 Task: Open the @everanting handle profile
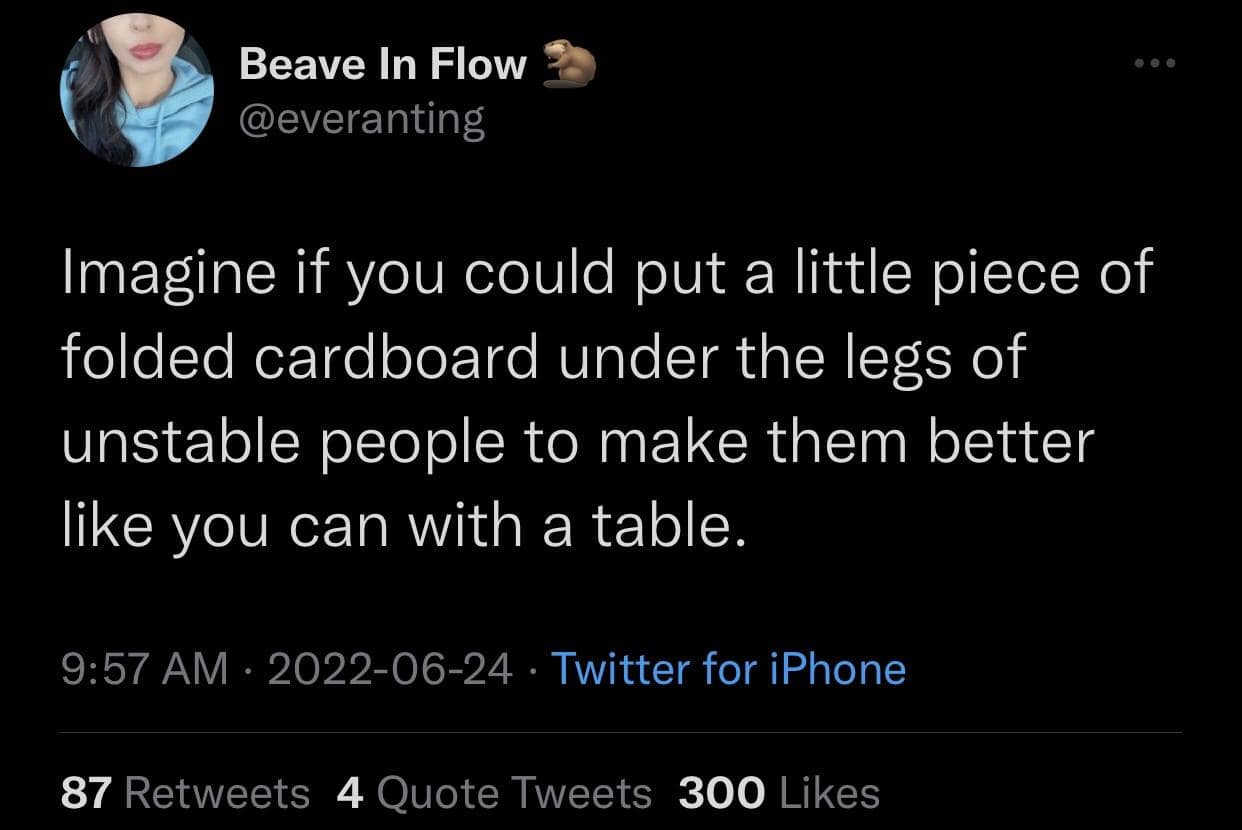point(361,119)
